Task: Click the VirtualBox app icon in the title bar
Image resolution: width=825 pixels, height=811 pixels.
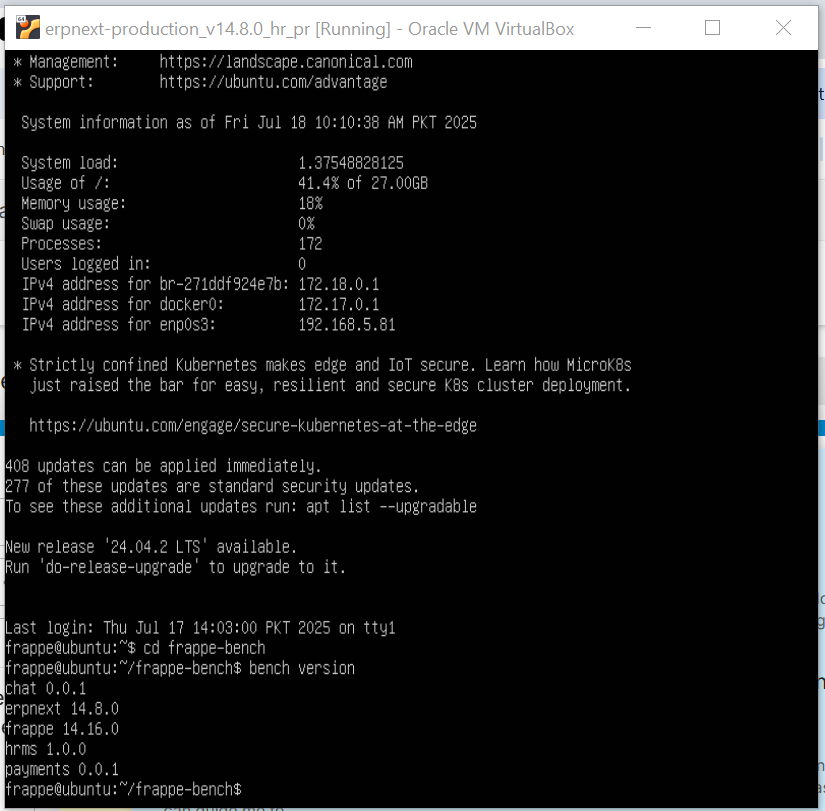Action: tap(27, 28)
